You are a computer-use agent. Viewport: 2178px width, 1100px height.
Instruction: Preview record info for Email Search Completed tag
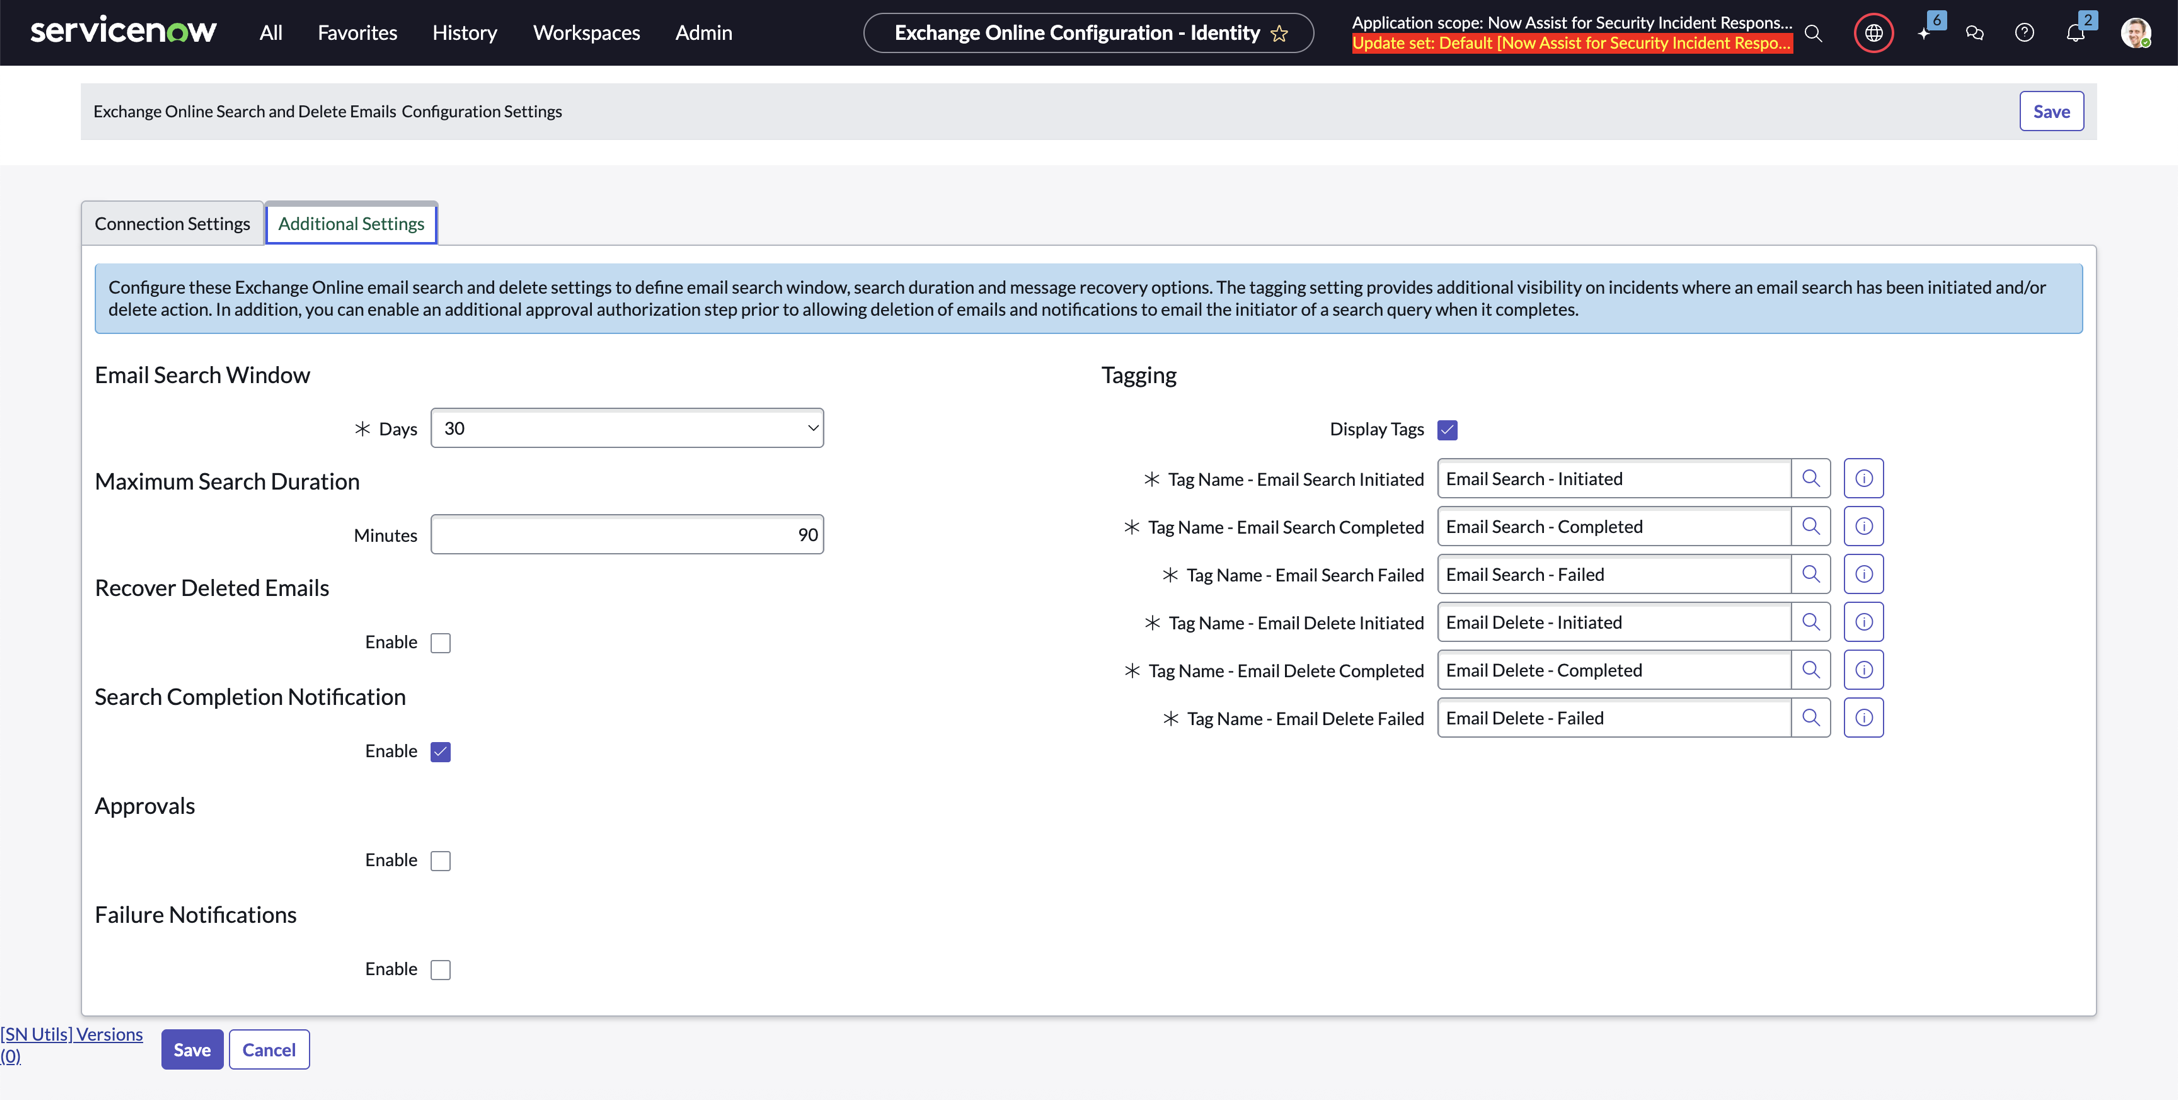(1864, 527)
